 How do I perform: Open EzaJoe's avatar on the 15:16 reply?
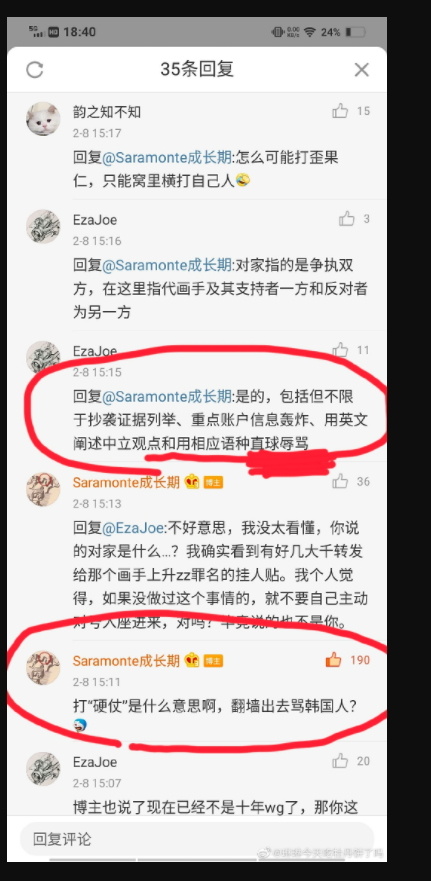[43, 226]
